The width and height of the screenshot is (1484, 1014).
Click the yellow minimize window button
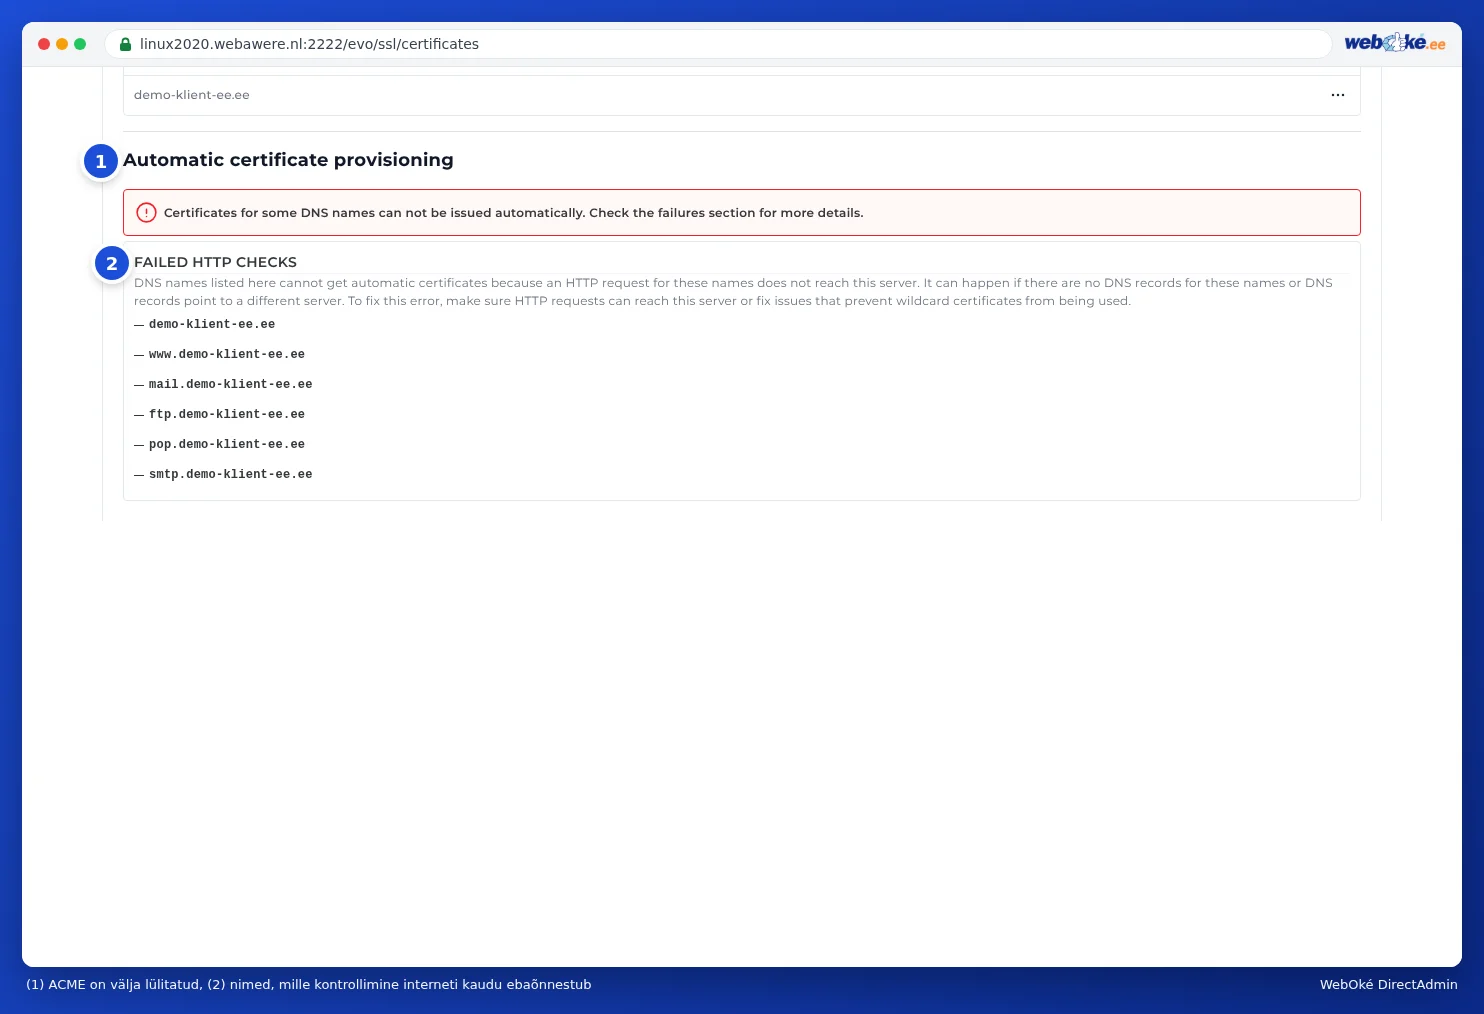[62, 44]
